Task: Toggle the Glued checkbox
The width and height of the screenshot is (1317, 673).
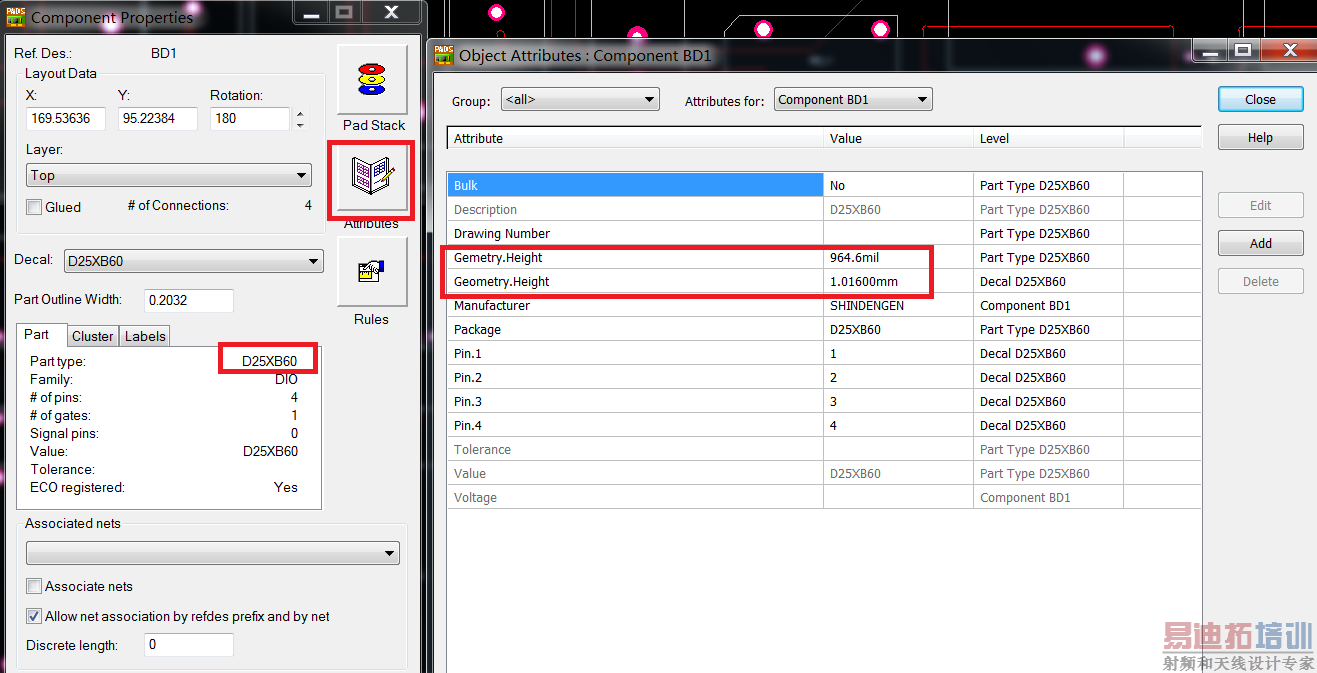Action: click(34, 207)
